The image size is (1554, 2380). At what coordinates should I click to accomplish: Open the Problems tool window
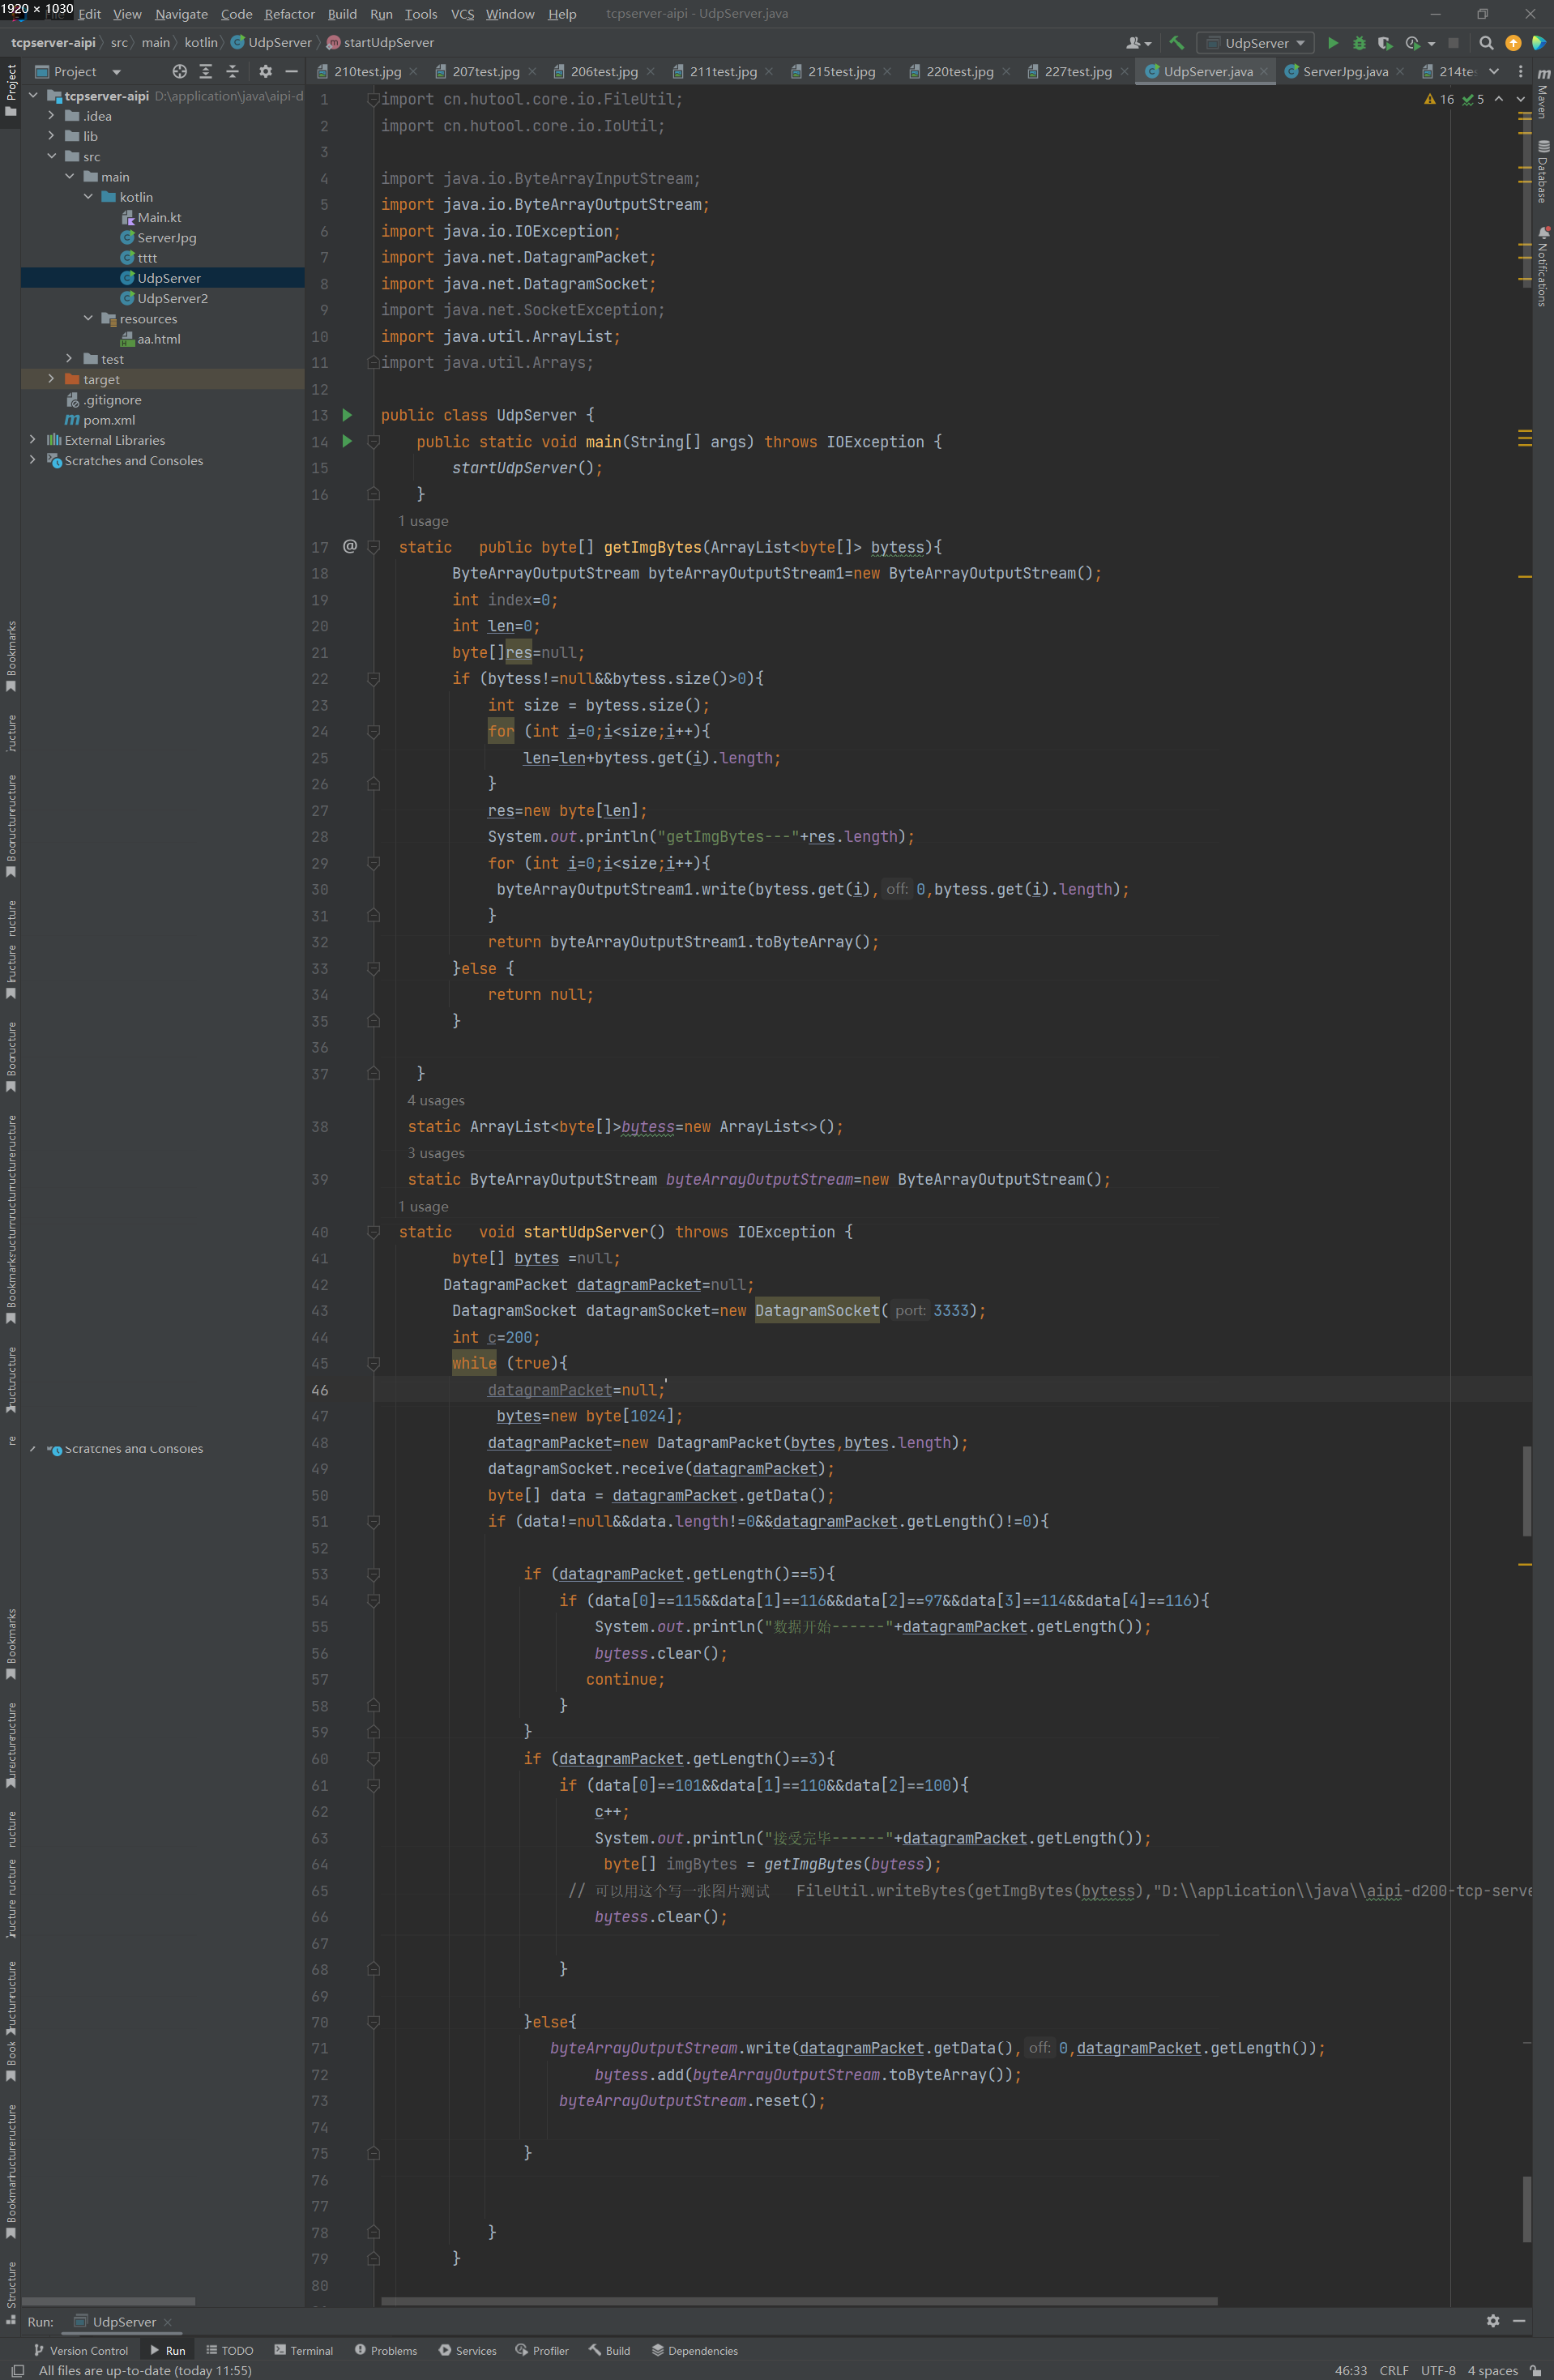click(x=386, y=2350)
